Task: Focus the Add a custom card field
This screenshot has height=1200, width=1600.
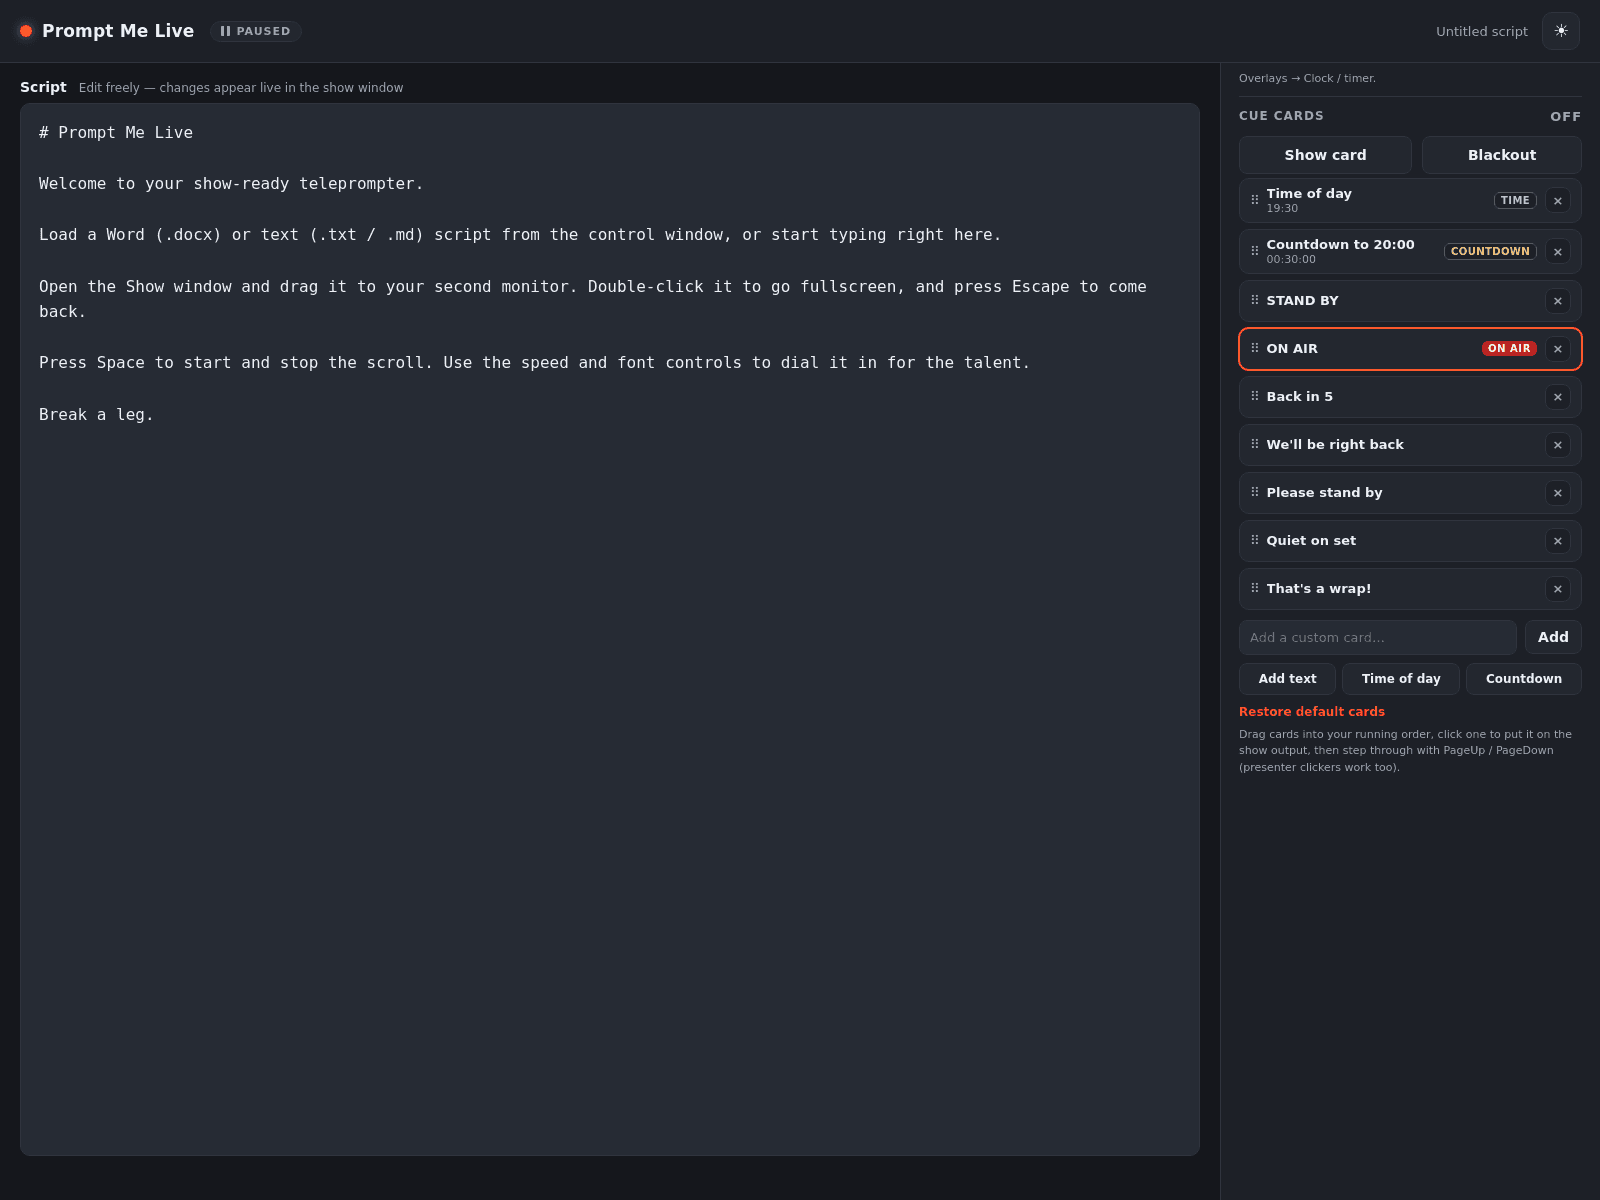Action: pos(1377,637)
